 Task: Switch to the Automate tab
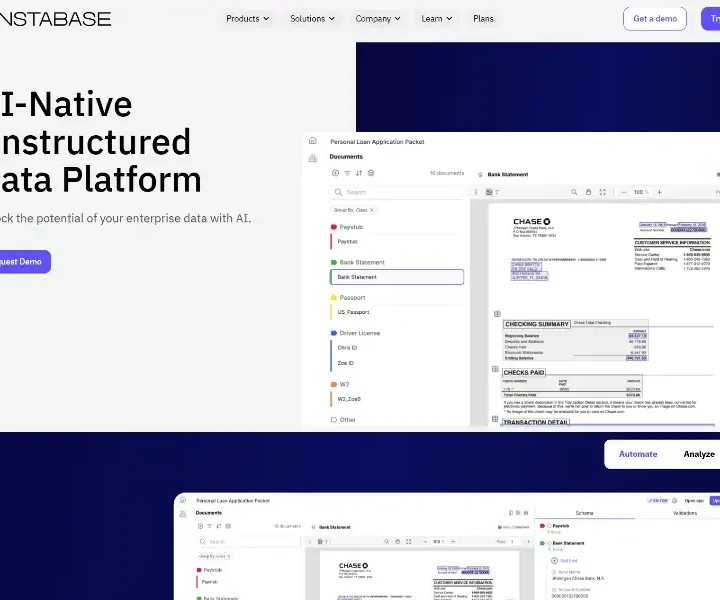638,454
